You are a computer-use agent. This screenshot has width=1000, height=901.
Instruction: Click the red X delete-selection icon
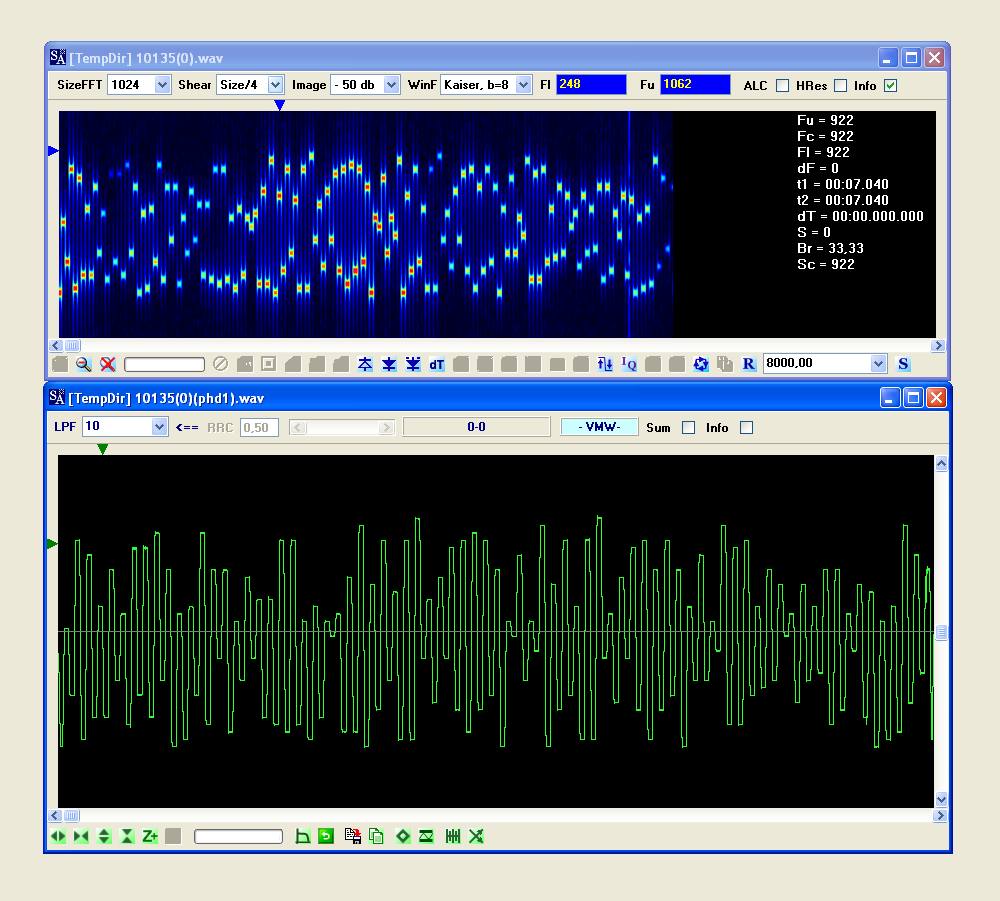tap(108, 364)
